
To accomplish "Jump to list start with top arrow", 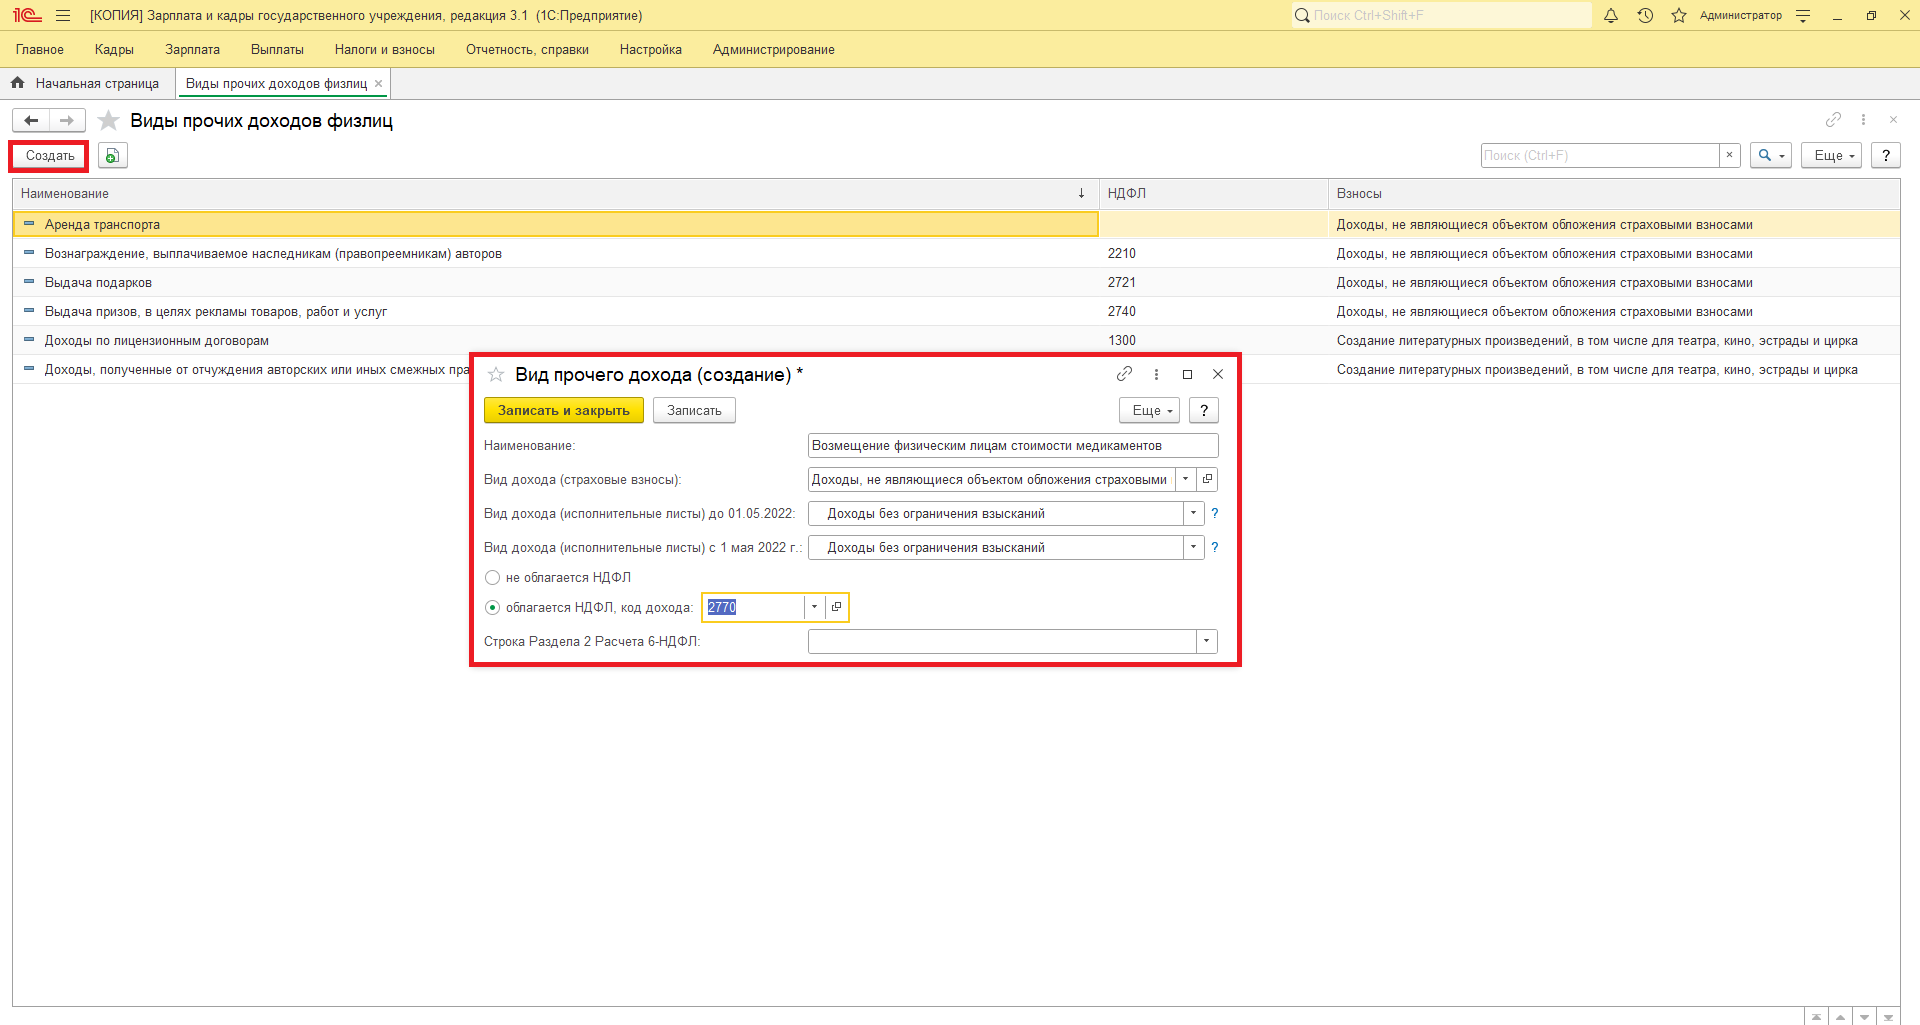I will click(x=1816, y=1016).
